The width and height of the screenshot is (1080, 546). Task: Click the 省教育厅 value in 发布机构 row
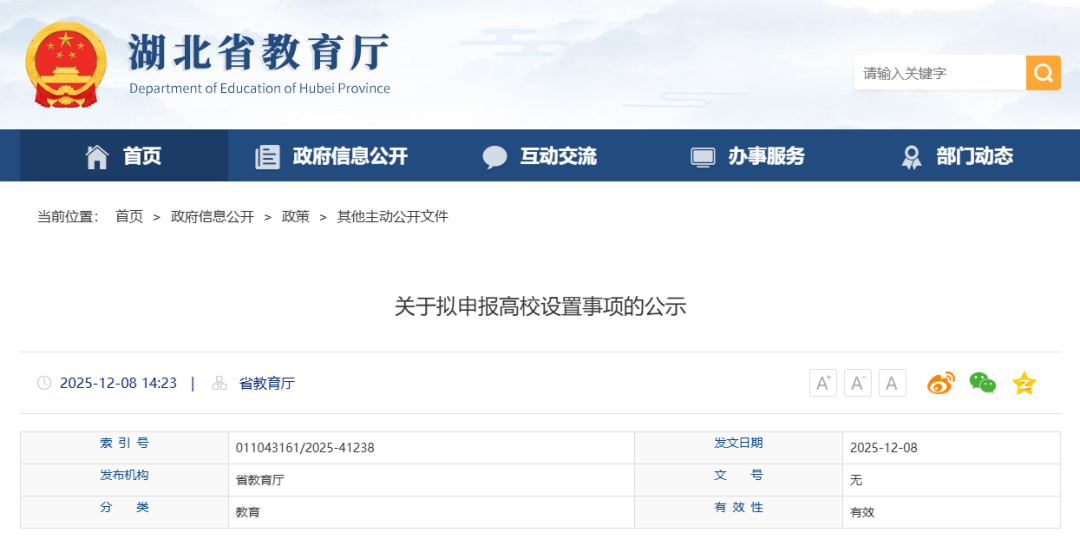coord(260,480)
